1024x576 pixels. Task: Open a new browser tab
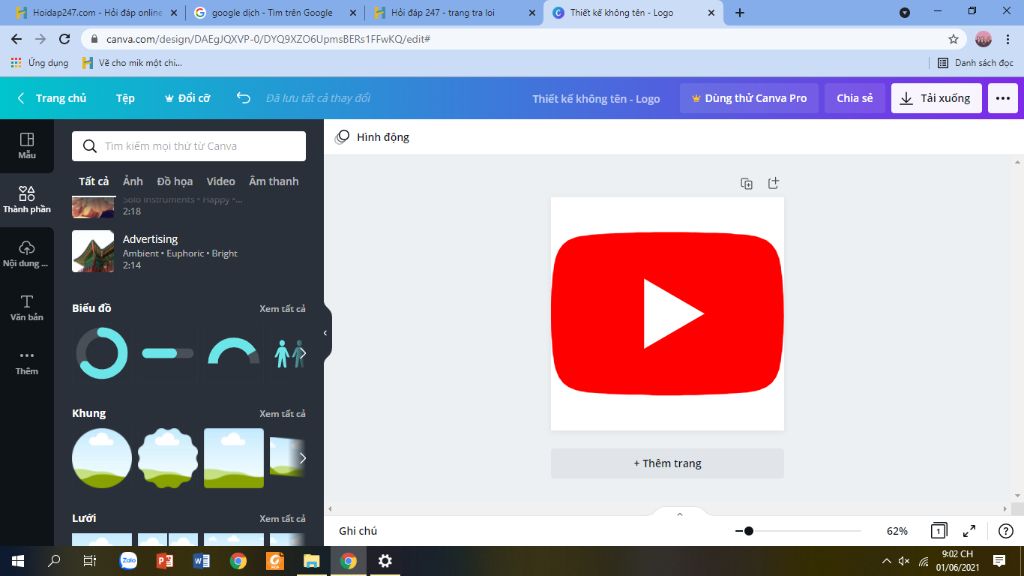pyautogui.click(x=739, y=12)
